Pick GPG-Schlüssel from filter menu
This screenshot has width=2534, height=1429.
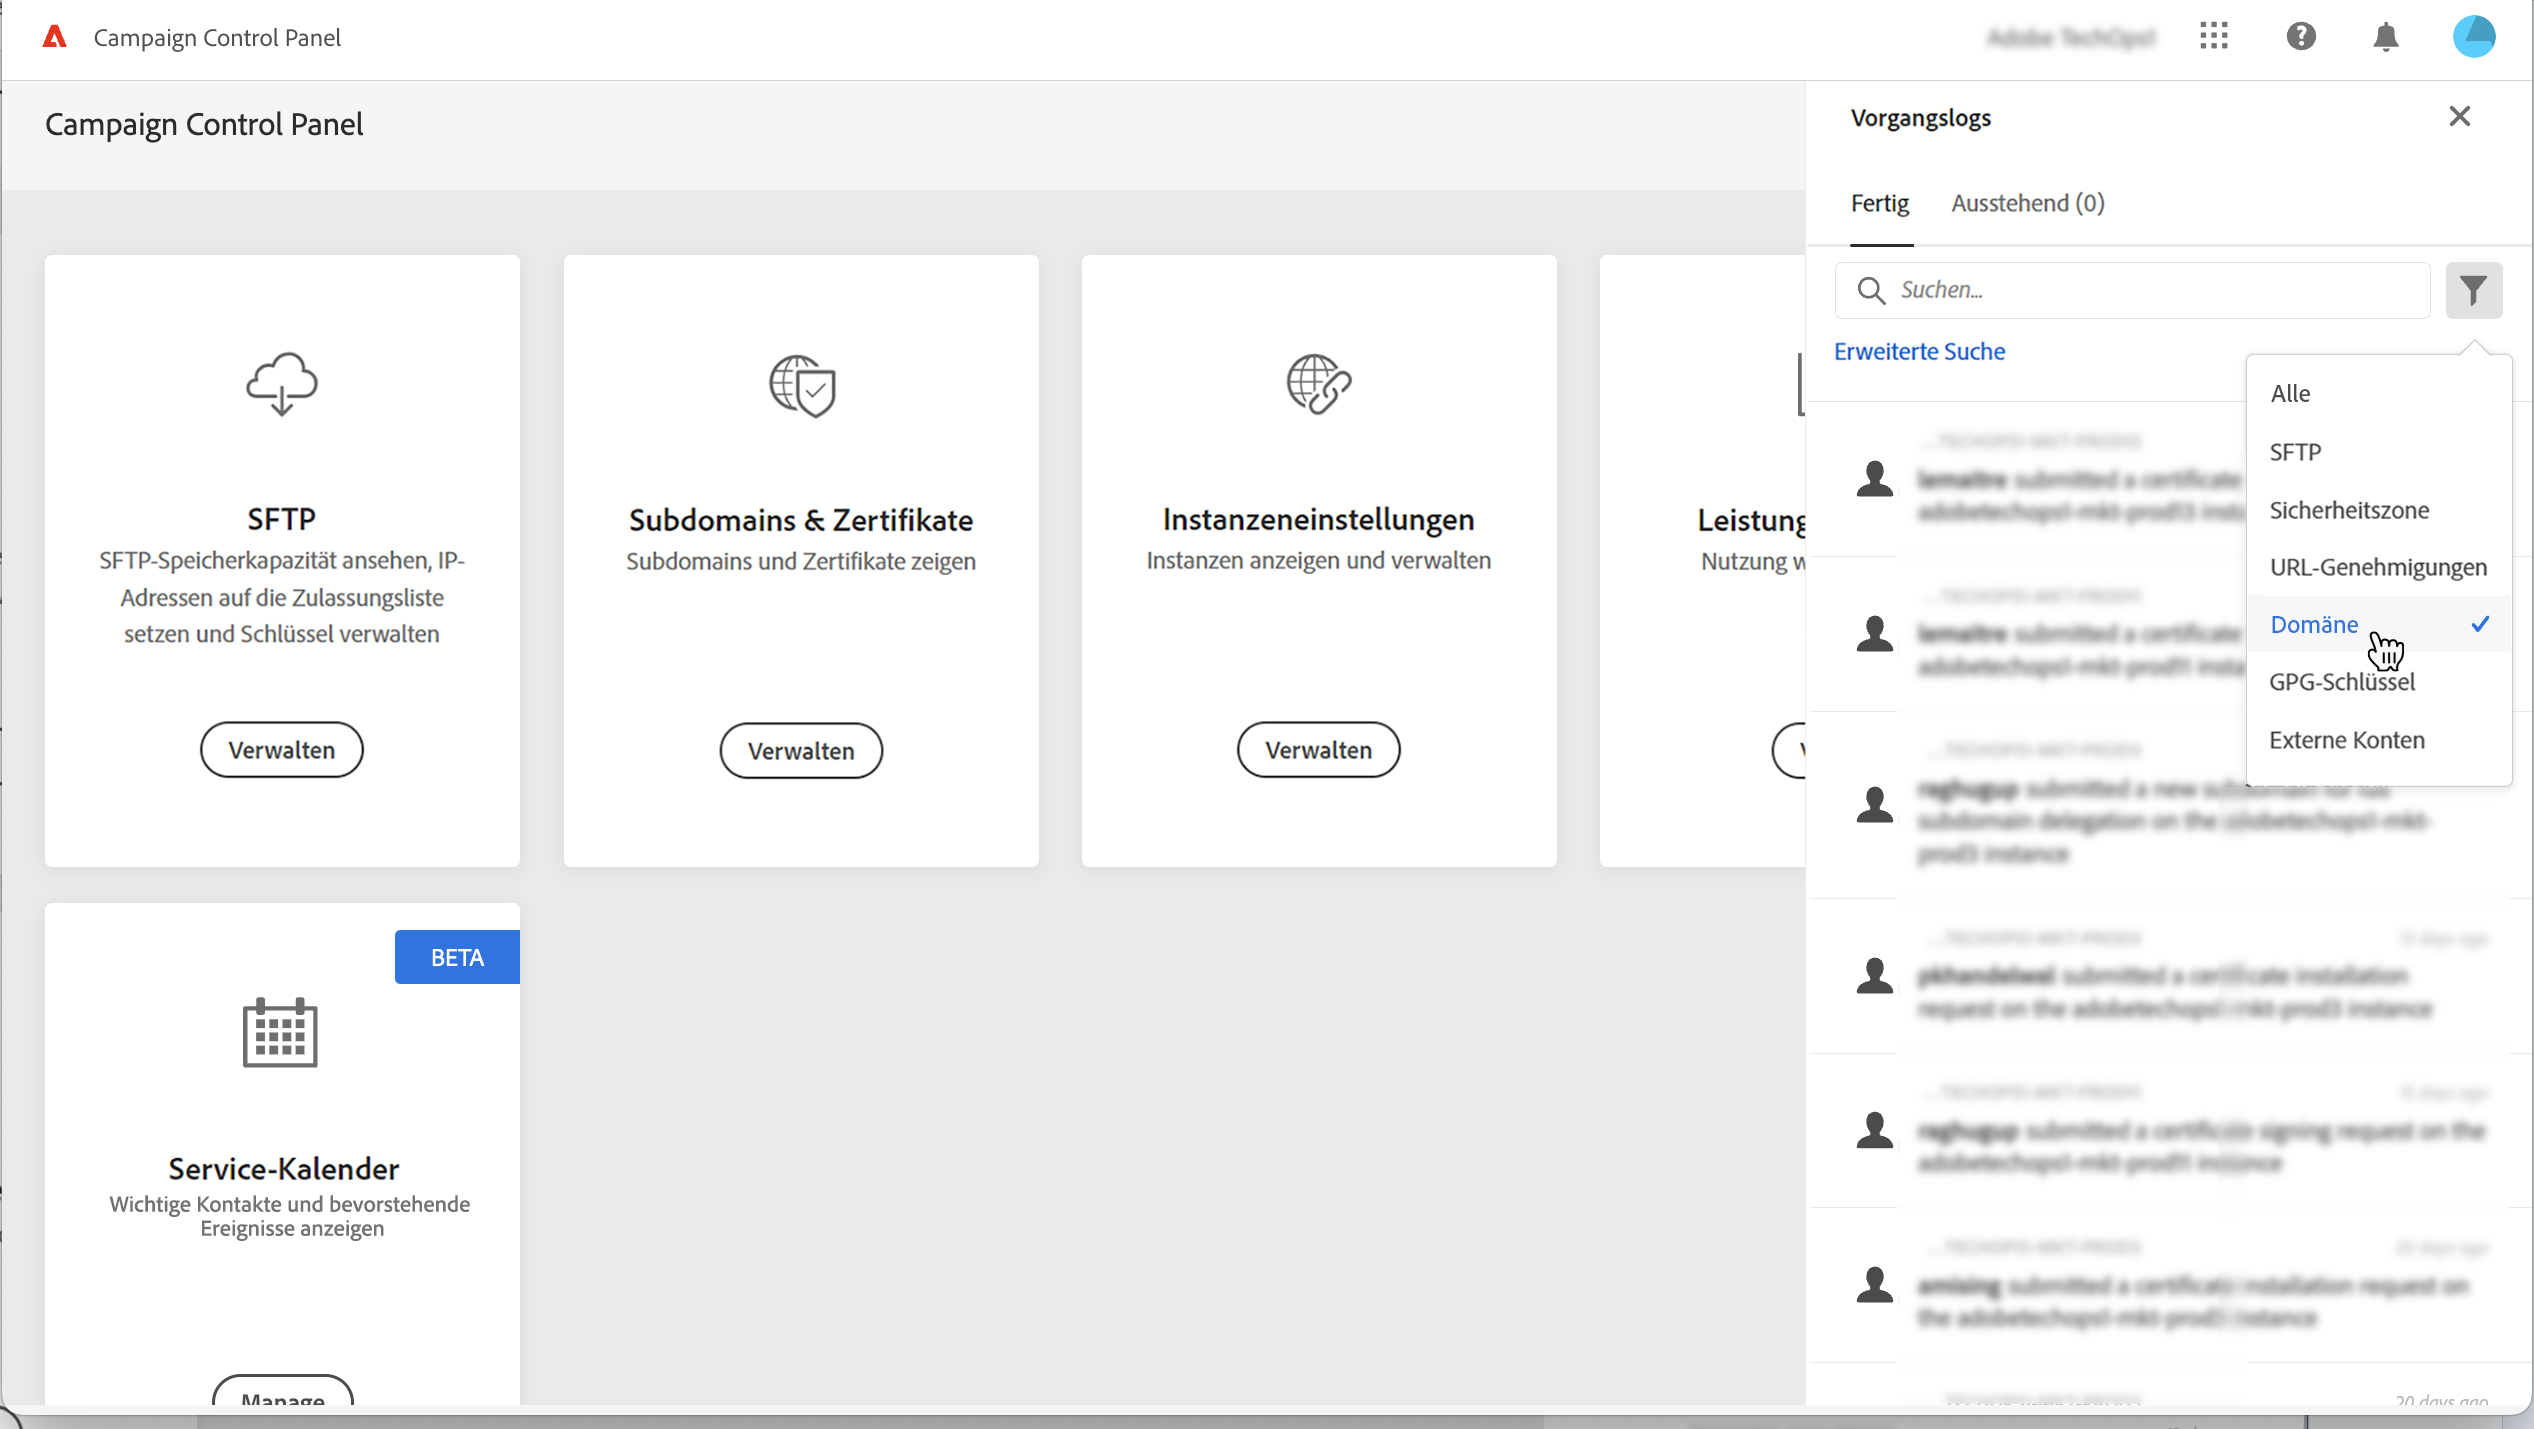click(2341, 682)
